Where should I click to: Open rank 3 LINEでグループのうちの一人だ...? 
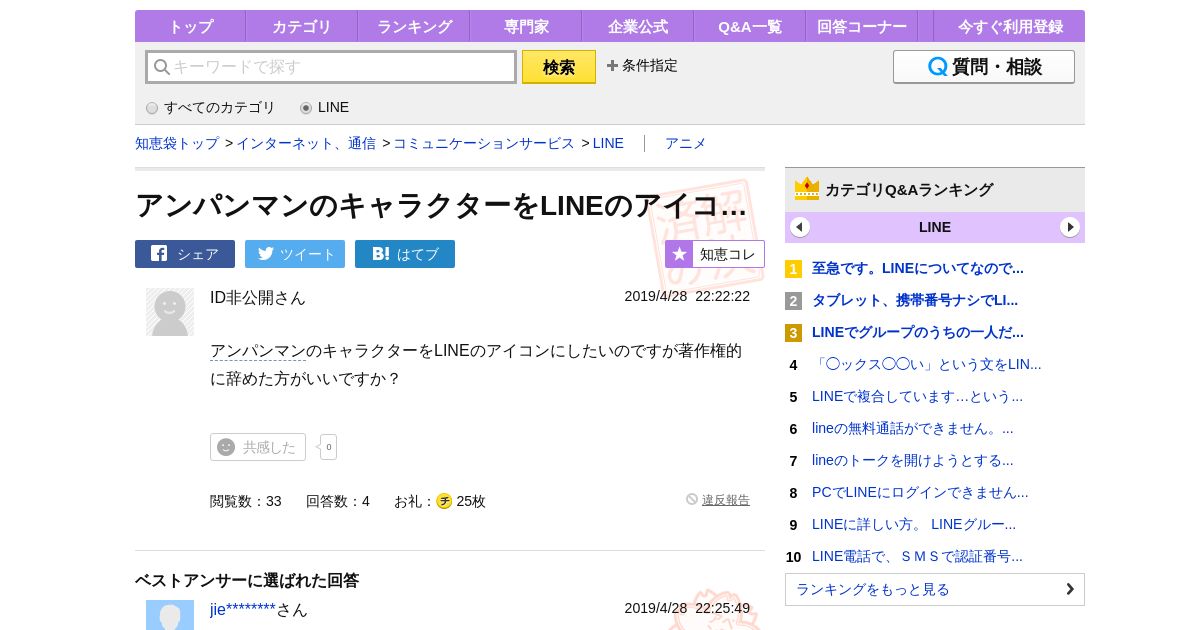(x=918, y=332)
